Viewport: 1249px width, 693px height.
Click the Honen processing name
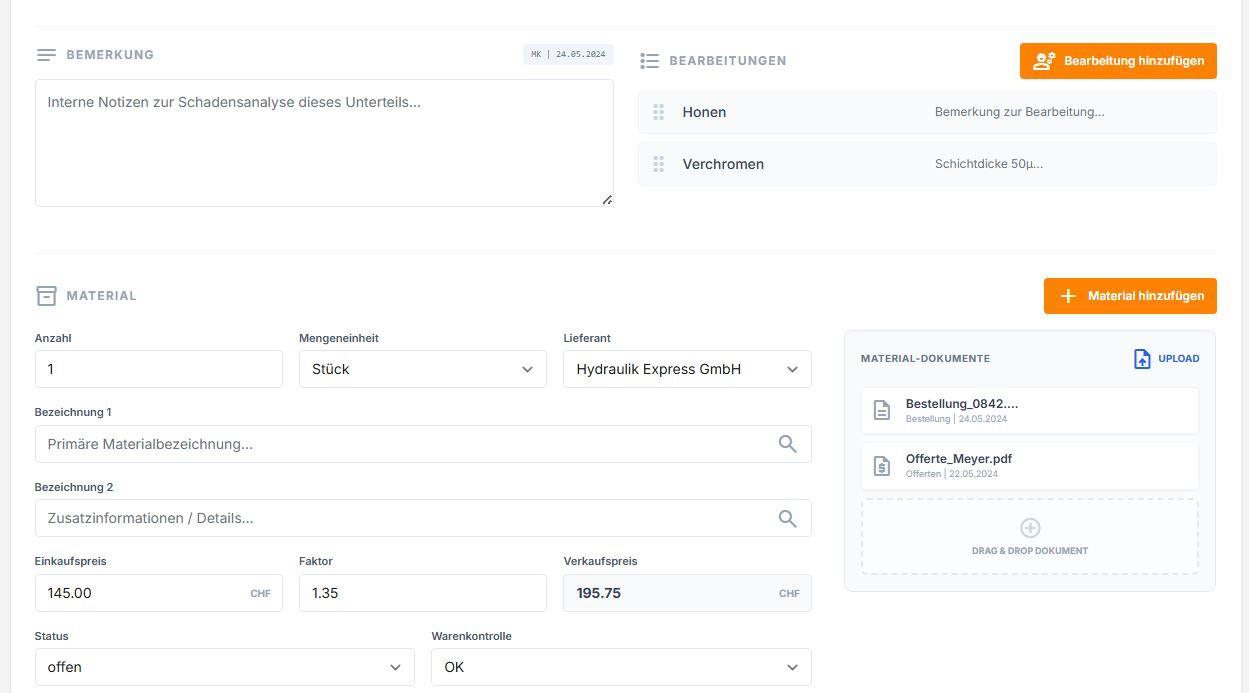click(x=704, y=112)
